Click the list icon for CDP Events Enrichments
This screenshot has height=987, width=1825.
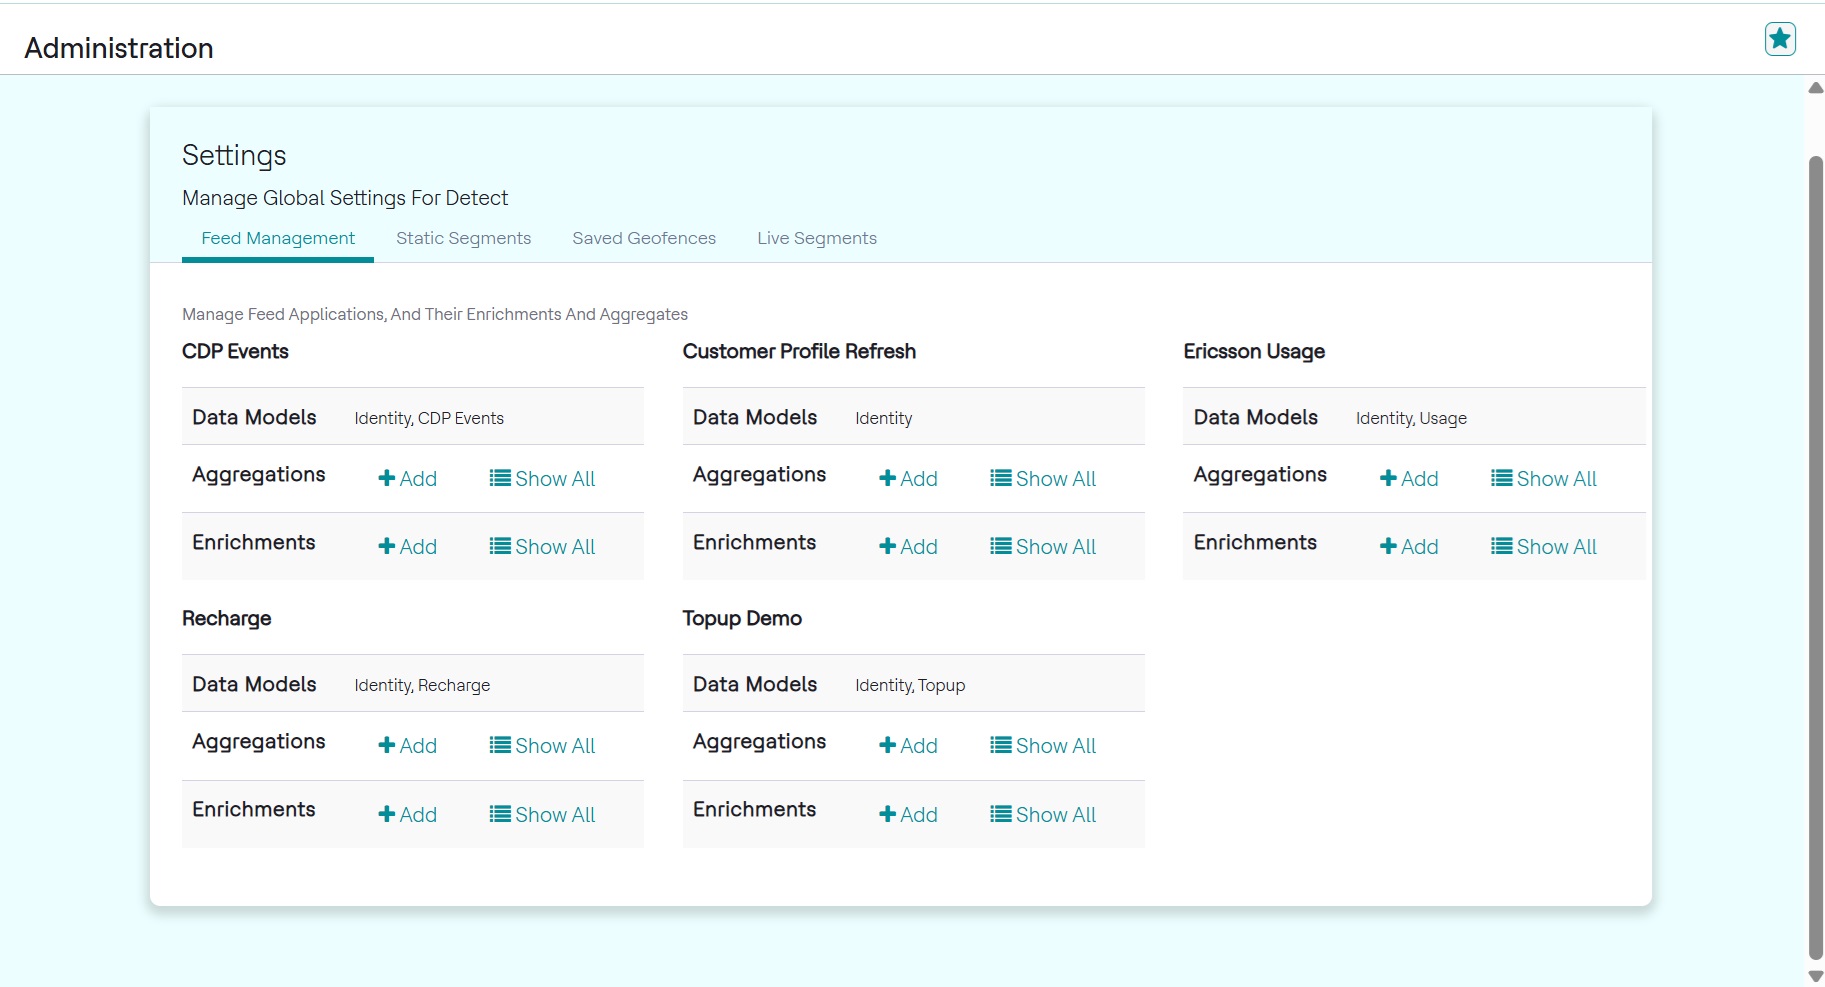pos(500,547)
